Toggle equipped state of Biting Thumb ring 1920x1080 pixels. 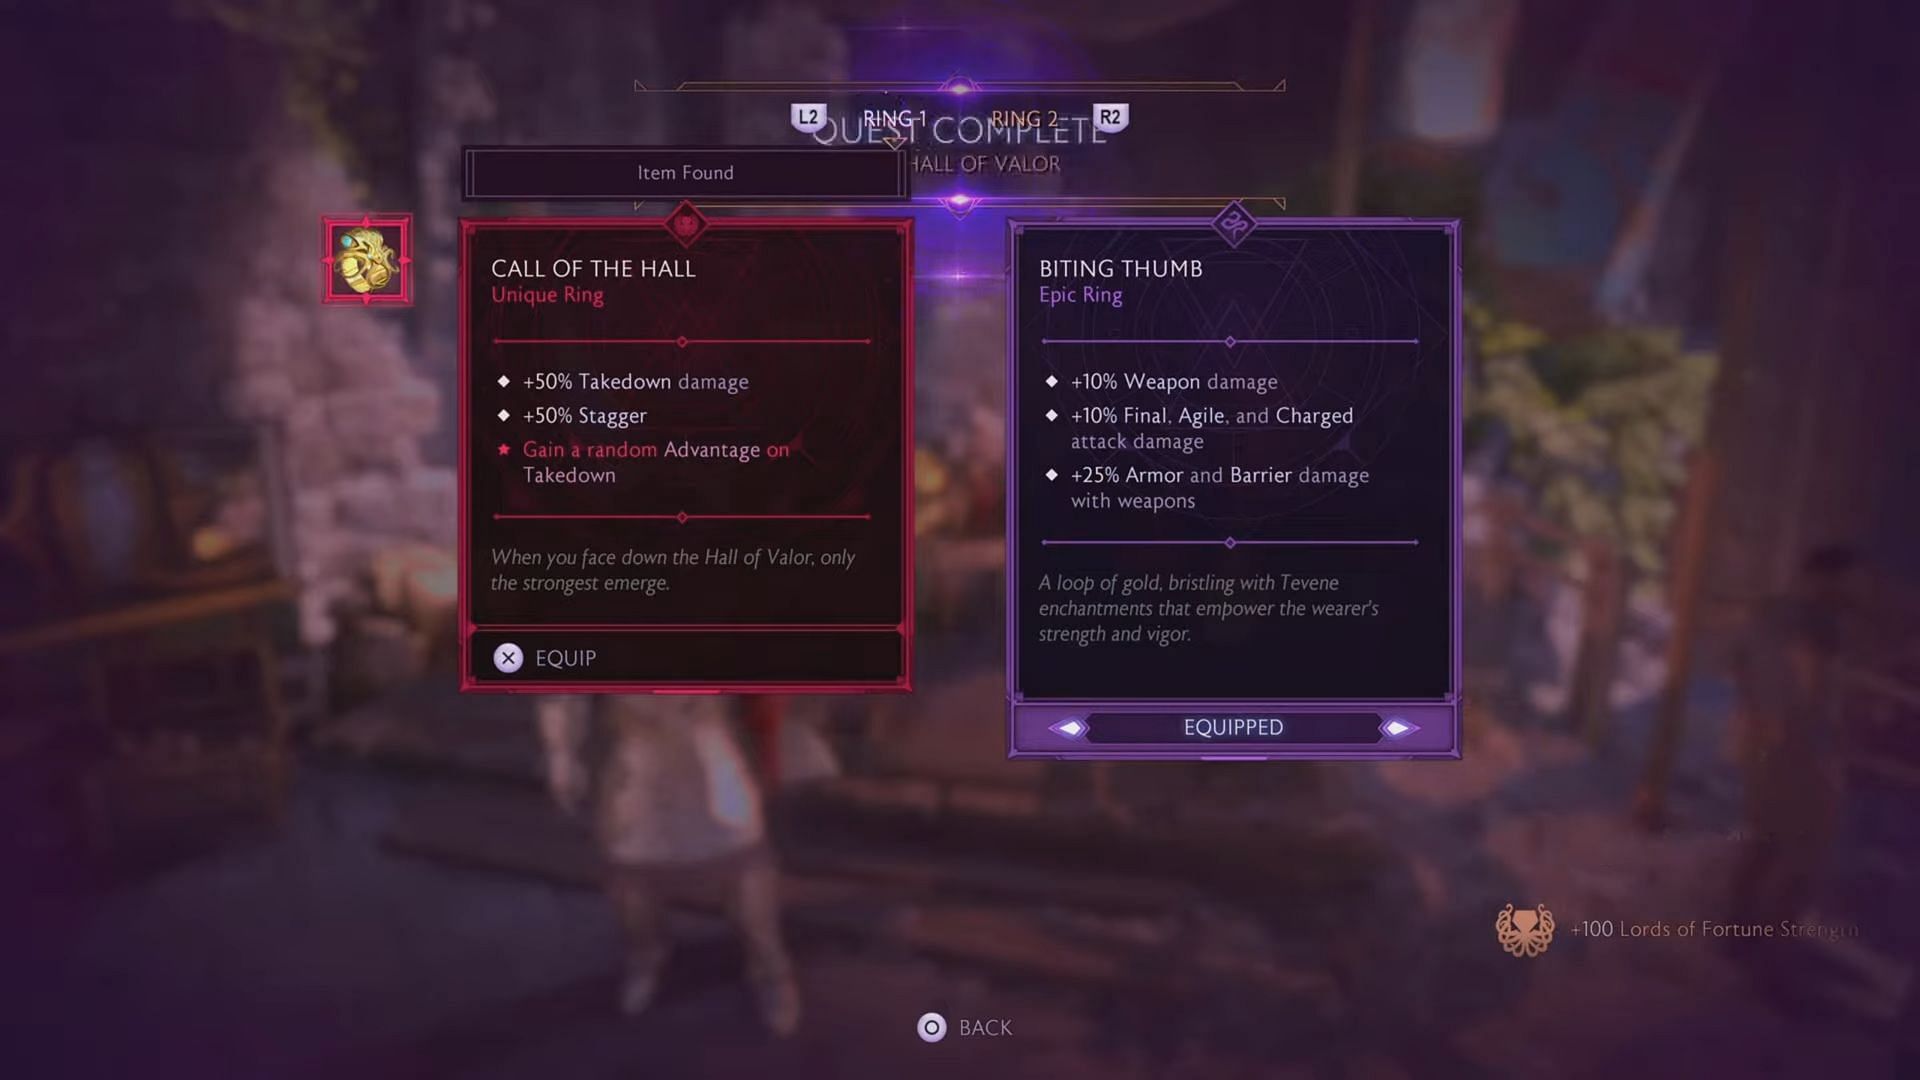[1232, 727]
